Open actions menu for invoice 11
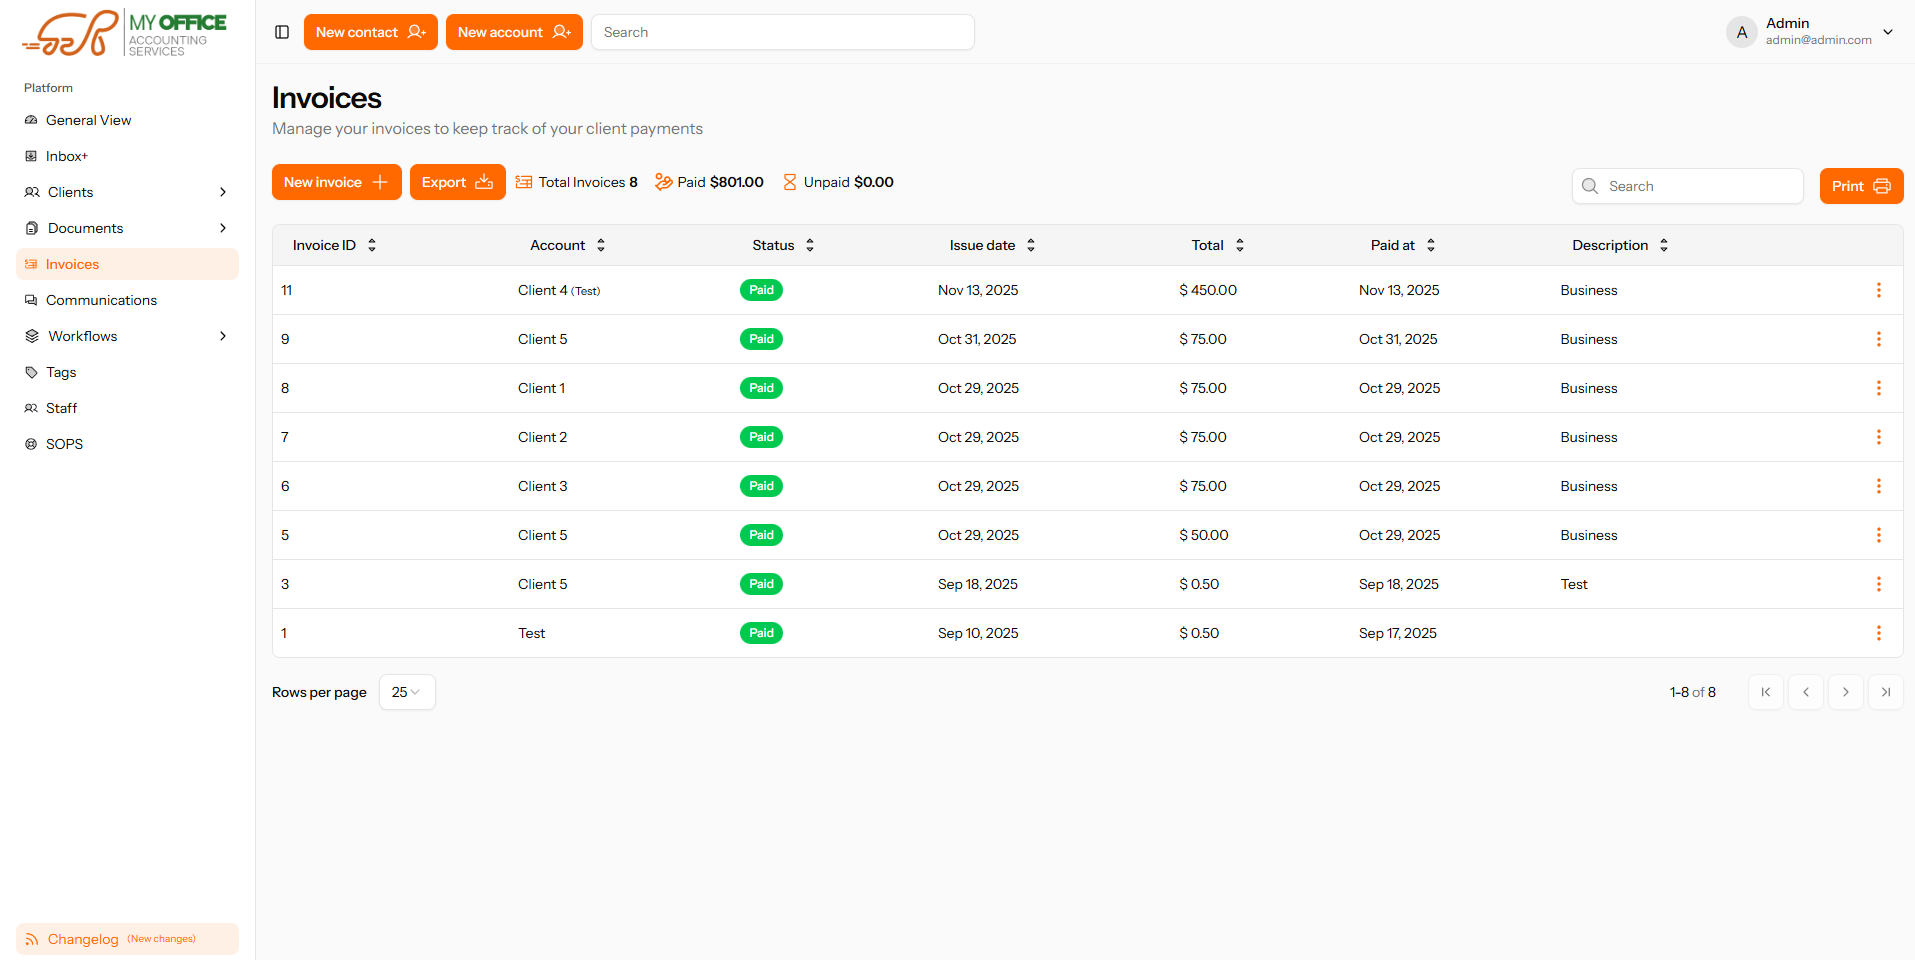Viewport: 1915px width, 960px height. pos(1878,290)
